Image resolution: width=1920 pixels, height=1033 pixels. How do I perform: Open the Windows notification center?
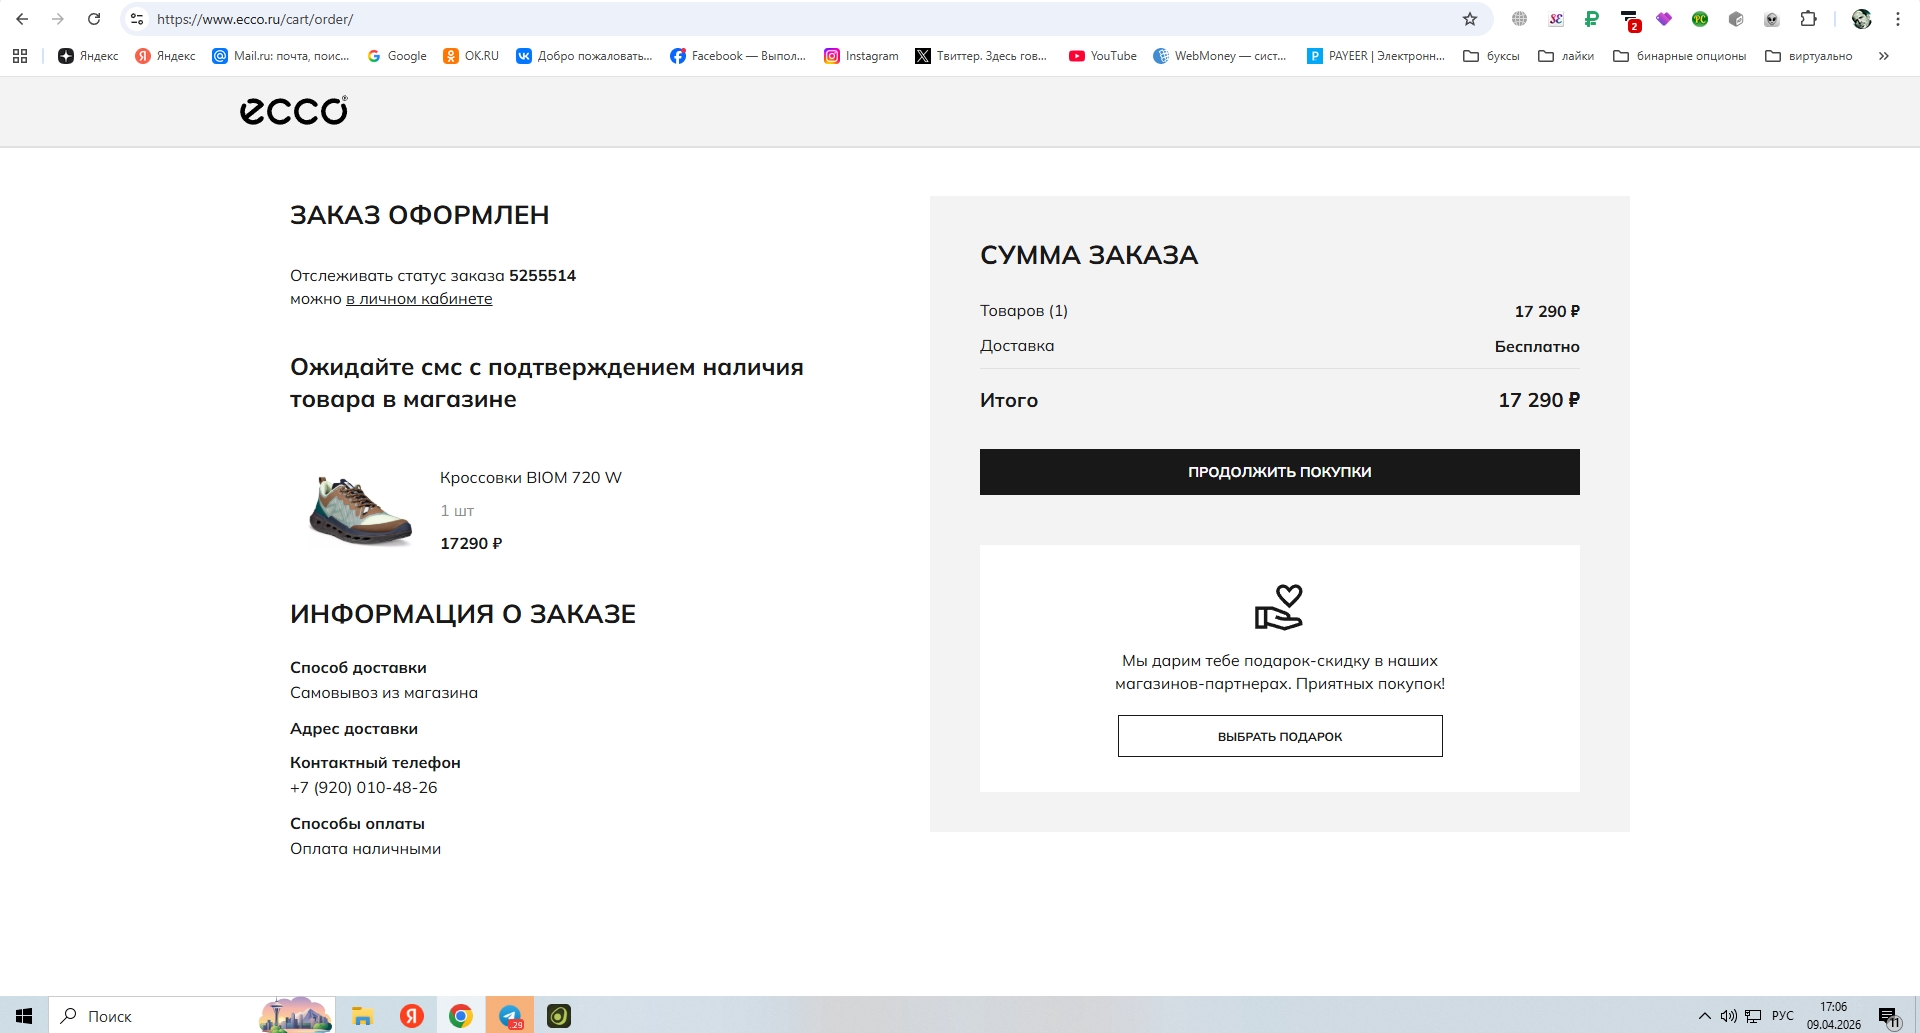(1889, 1017)
